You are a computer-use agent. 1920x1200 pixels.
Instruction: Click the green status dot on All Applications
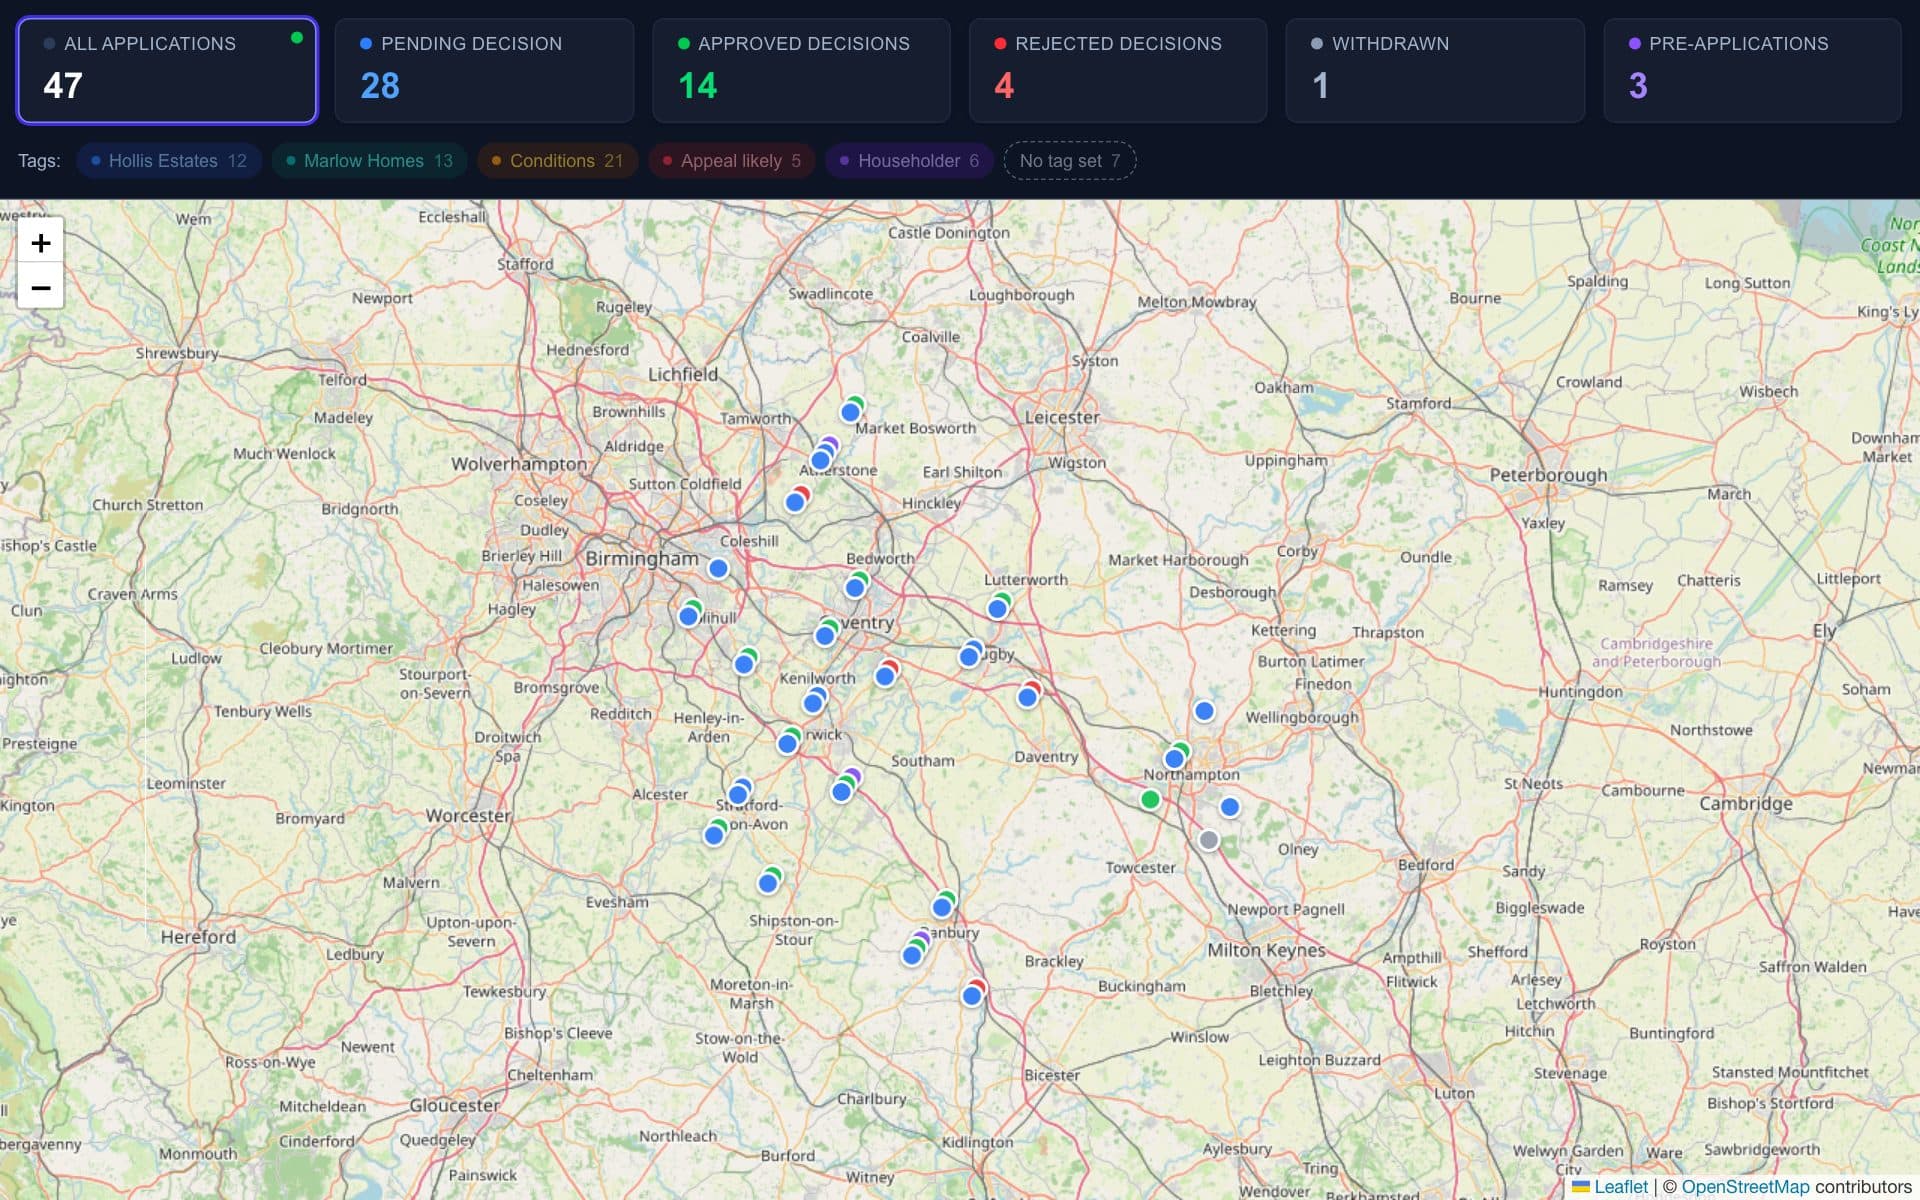296,38
